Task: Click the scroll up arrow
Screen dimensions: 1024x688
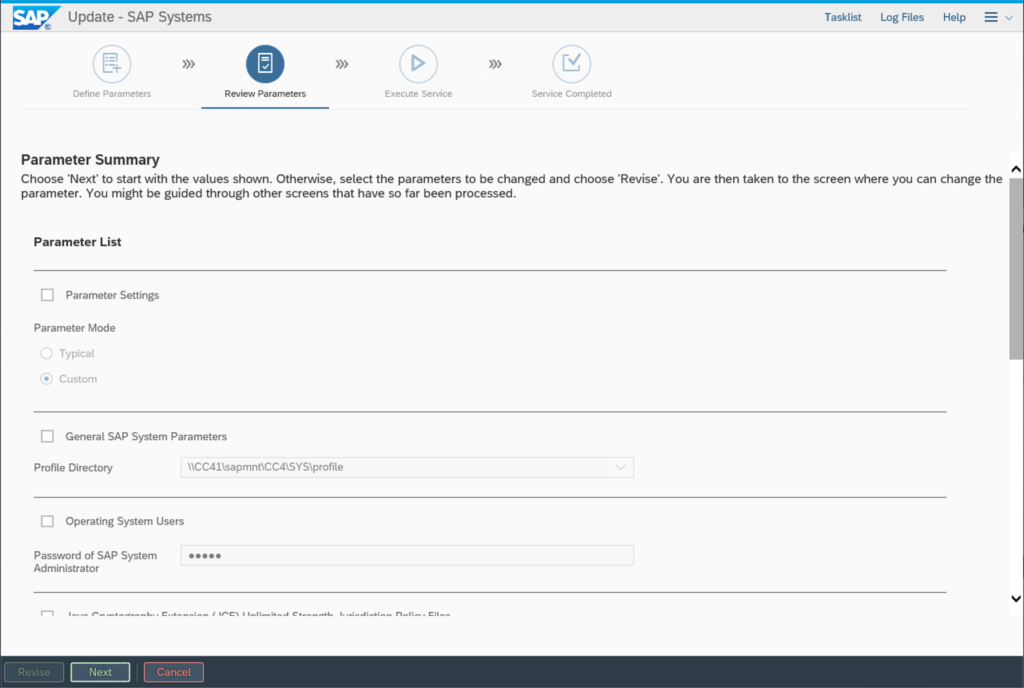Action: point(1016,169)
